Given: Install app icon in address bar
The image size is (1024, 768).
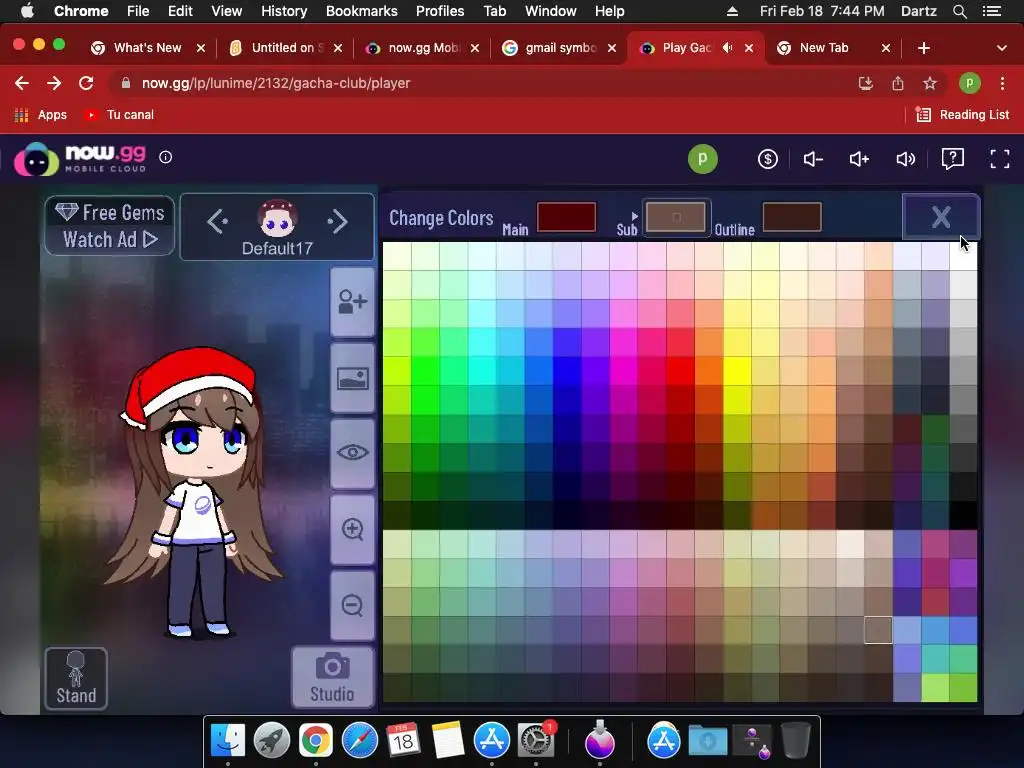Looking at the screenshot, I should (x=865, y=83).
